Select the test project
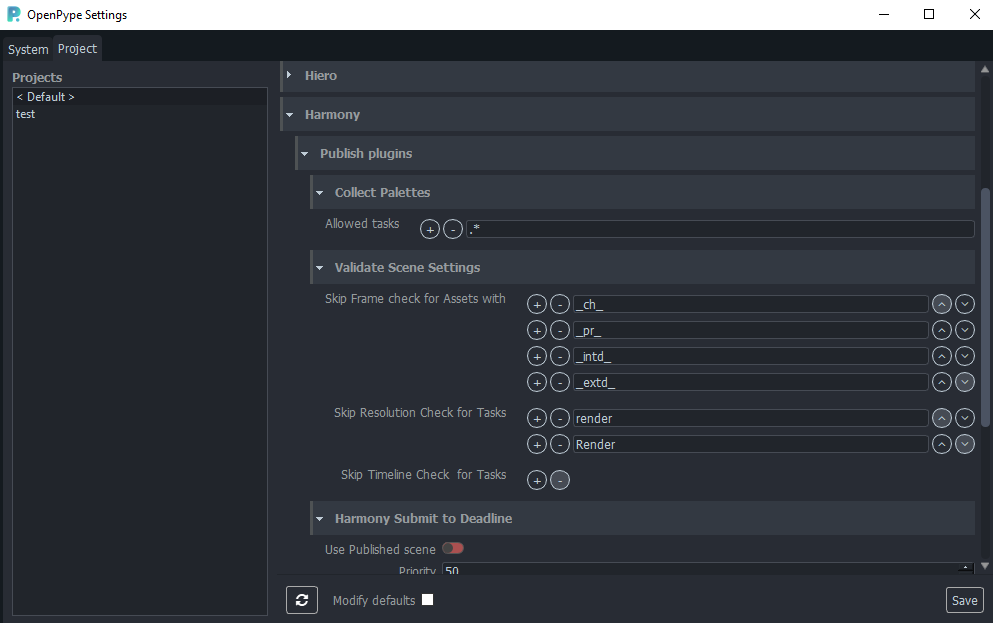This screenshot has width=993, height=623. click(x=25, y=113)
